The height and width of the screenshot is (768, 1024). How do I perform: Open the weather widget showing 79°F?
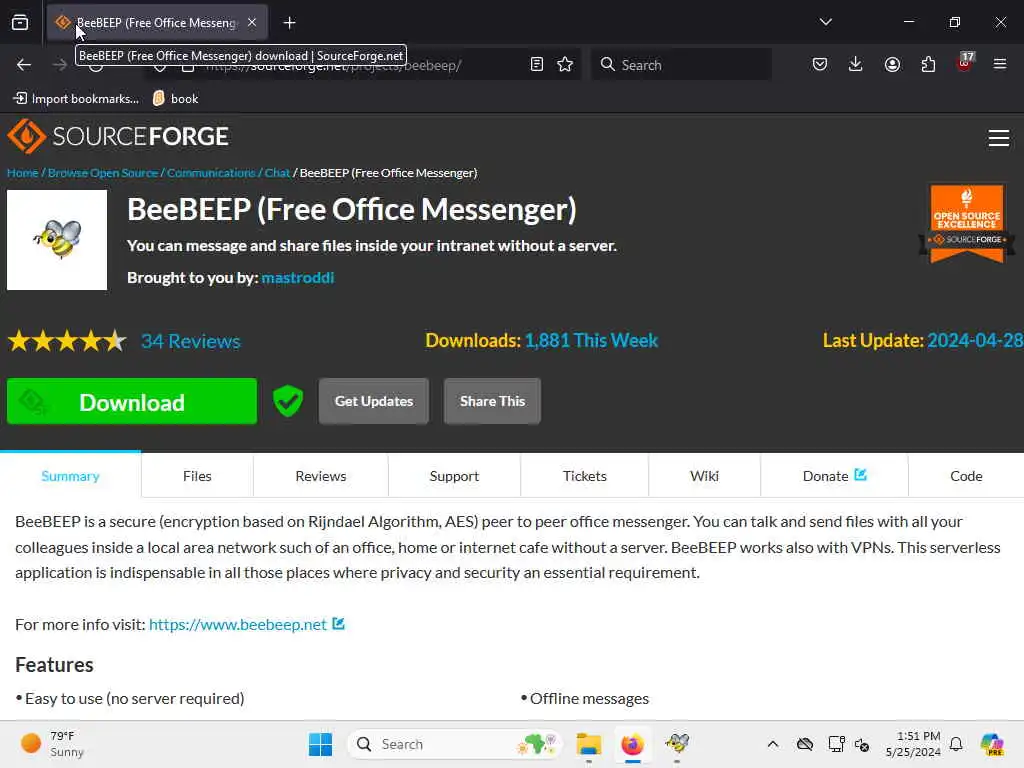(52, 744)
